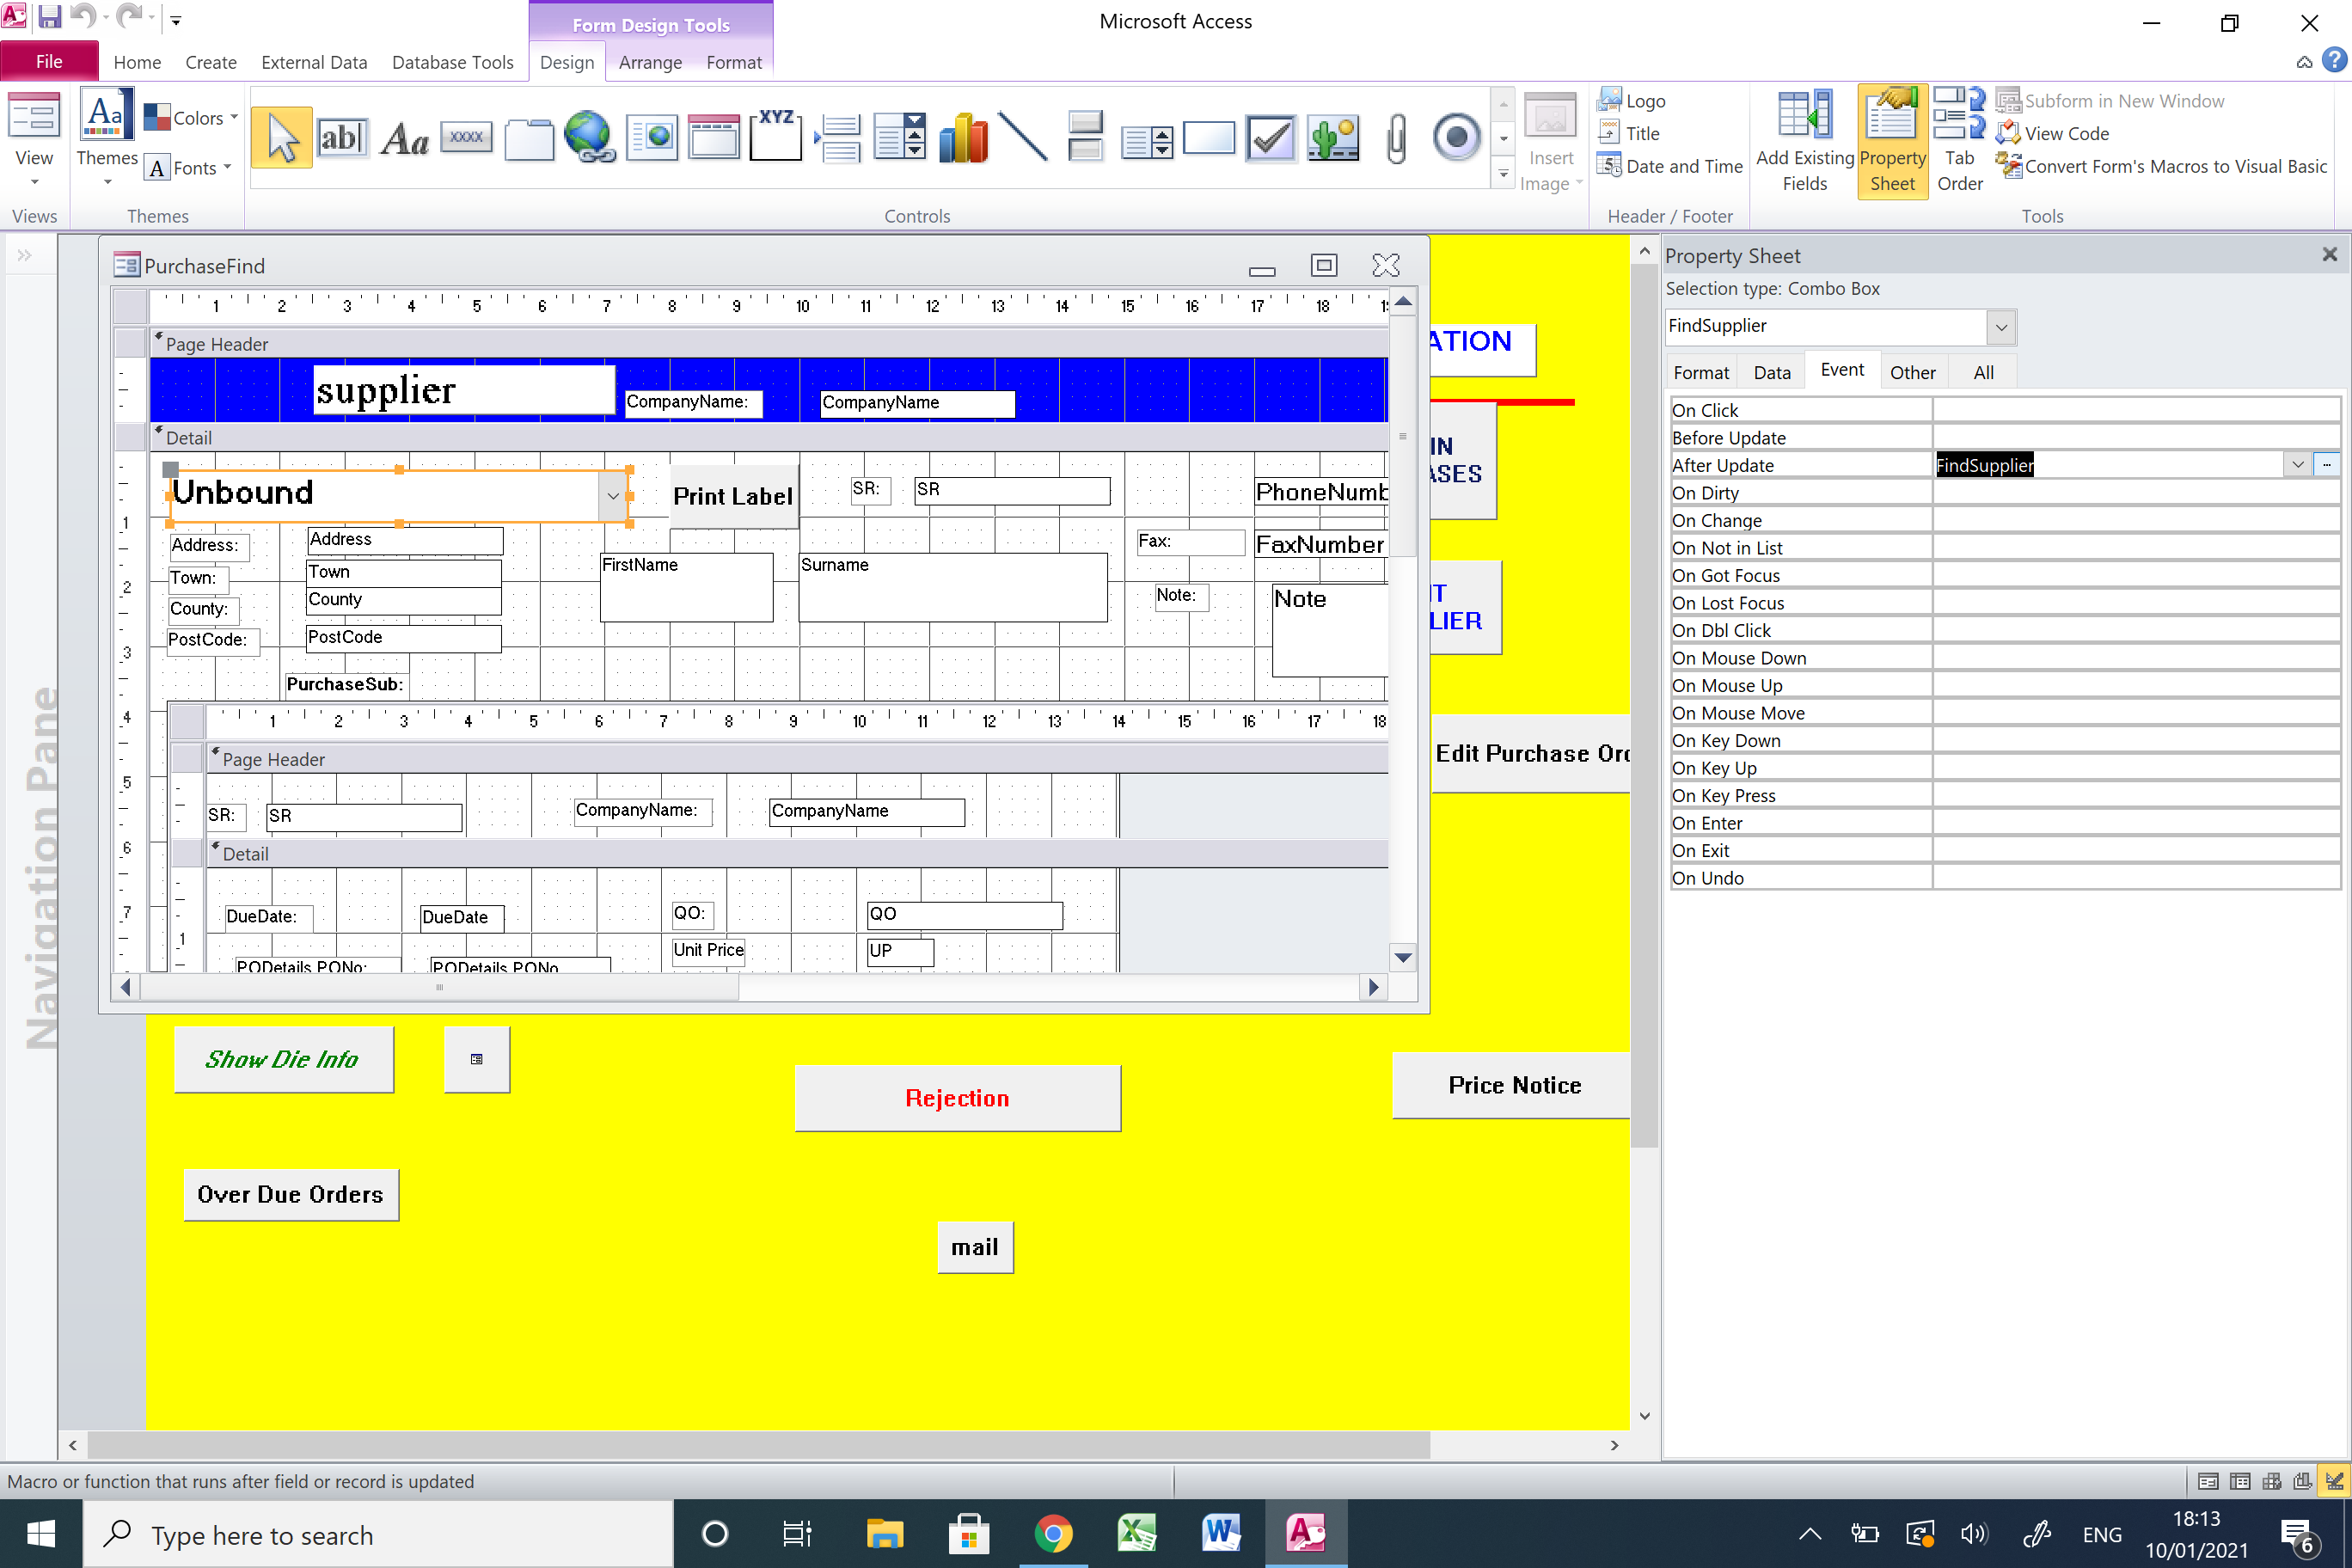Click the Save icon in quick access
The image size is (2352, 1568).
[49, 17]
